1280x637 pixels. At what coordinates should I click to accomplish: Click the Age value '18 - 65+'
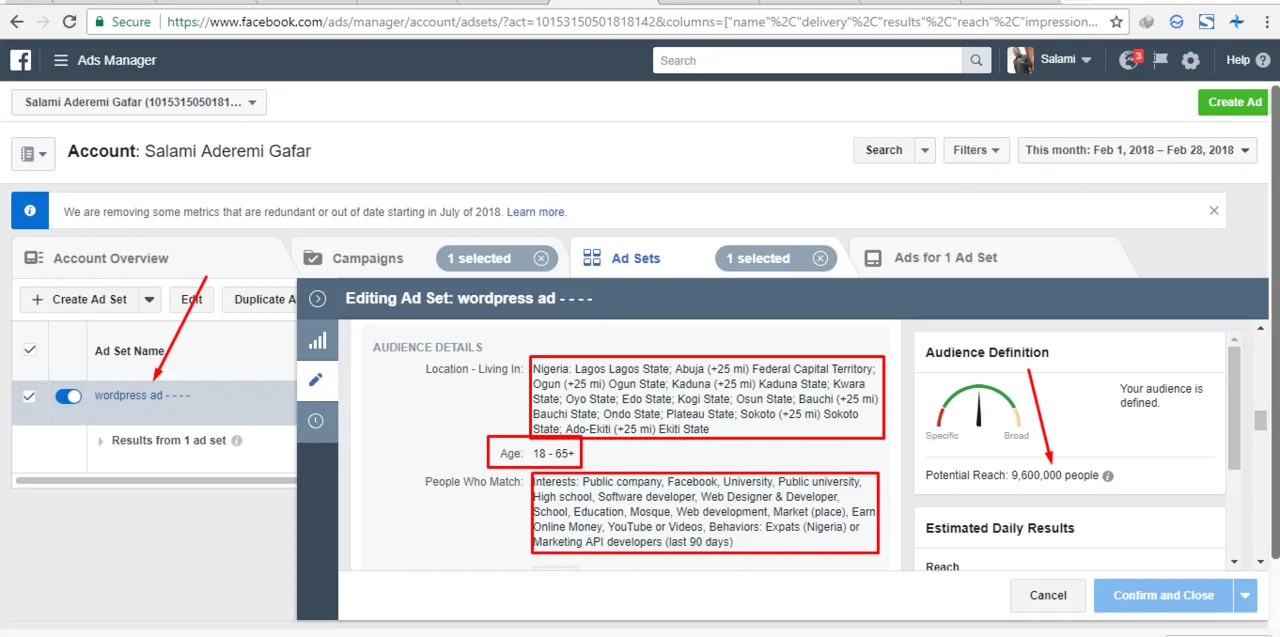555,454
